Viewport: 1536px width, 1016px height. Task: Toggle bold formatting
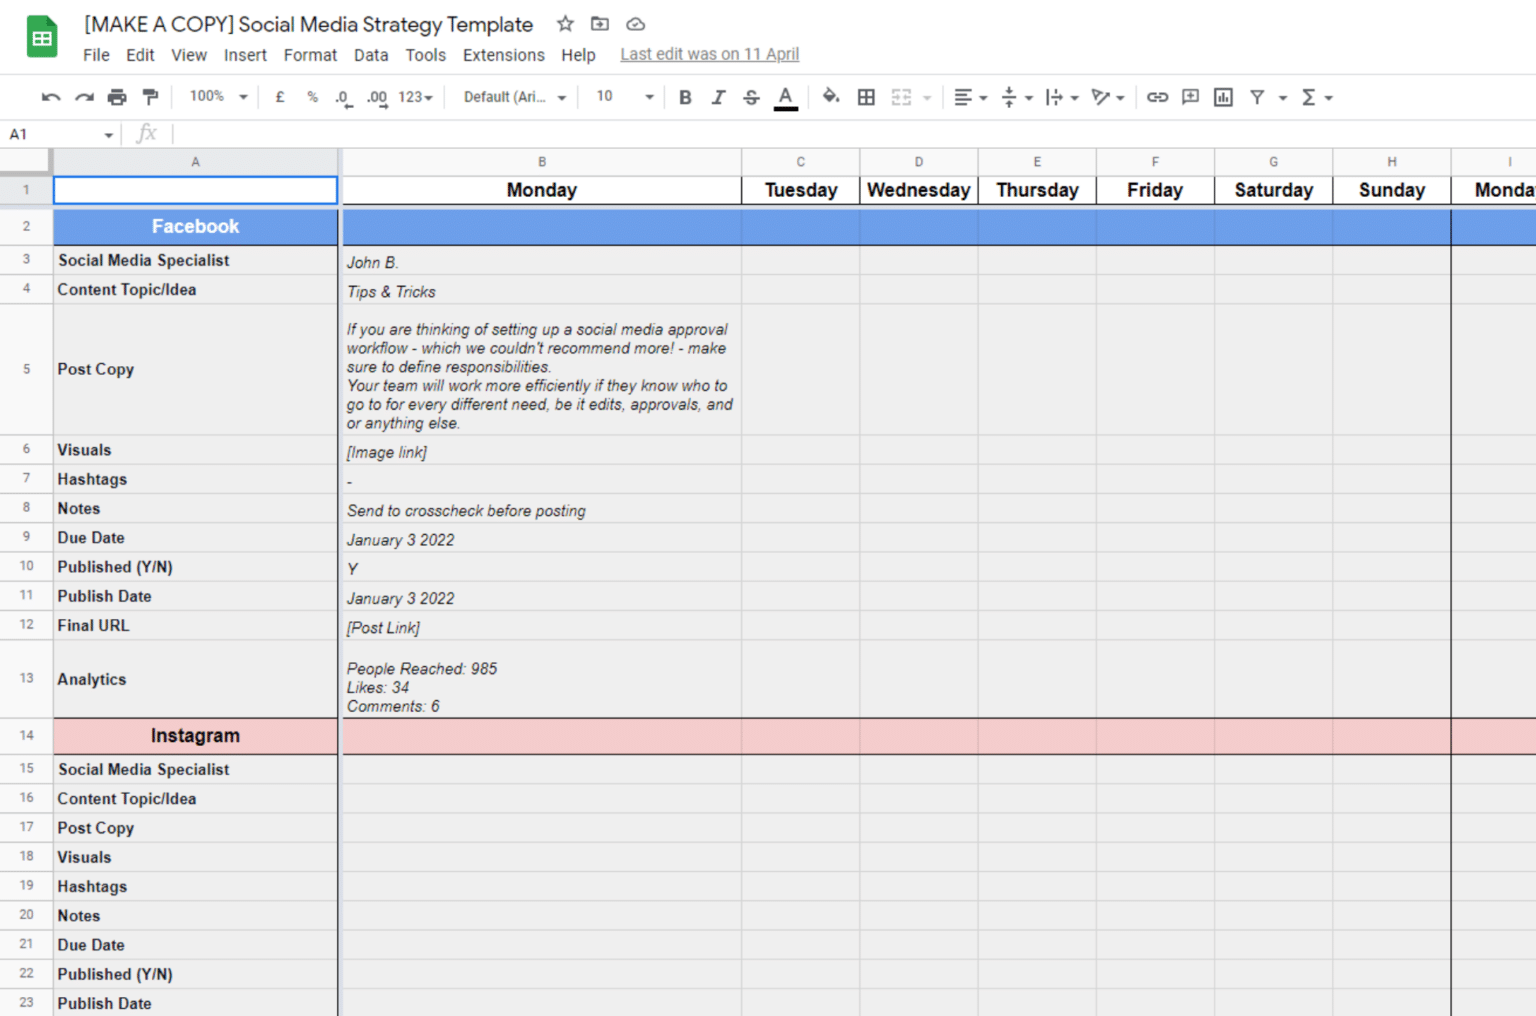click(x=685, y=97)
